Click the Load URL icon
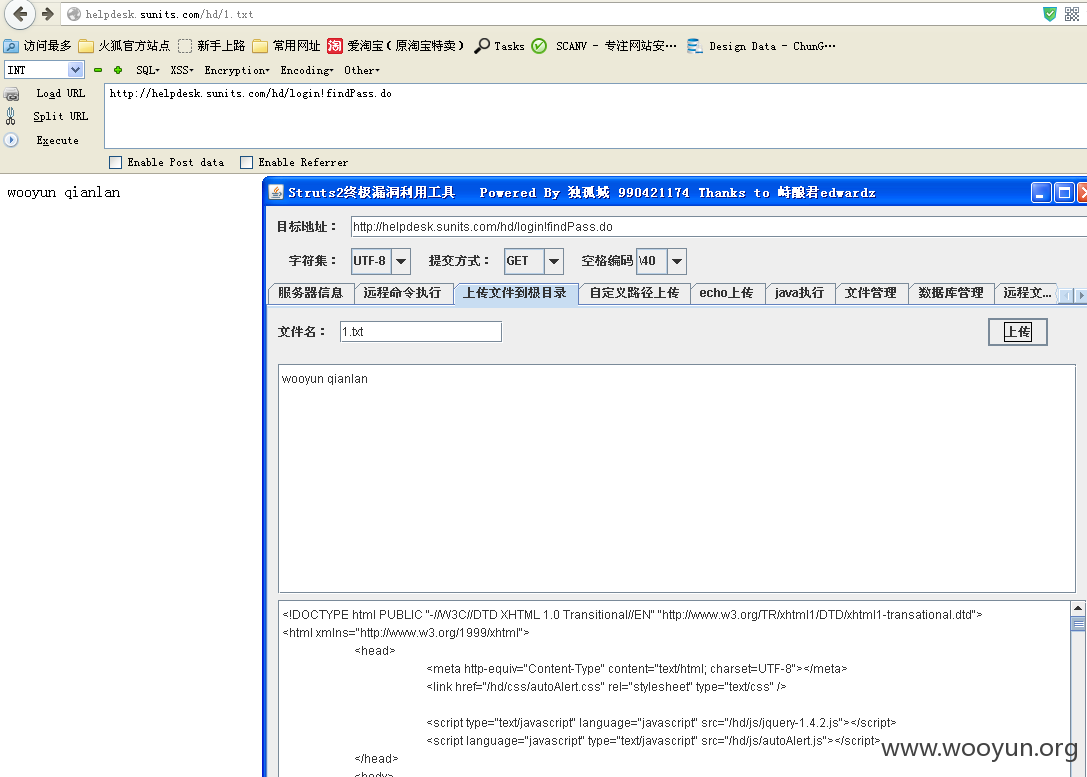1087x777 pixels. tap(12, 94)
